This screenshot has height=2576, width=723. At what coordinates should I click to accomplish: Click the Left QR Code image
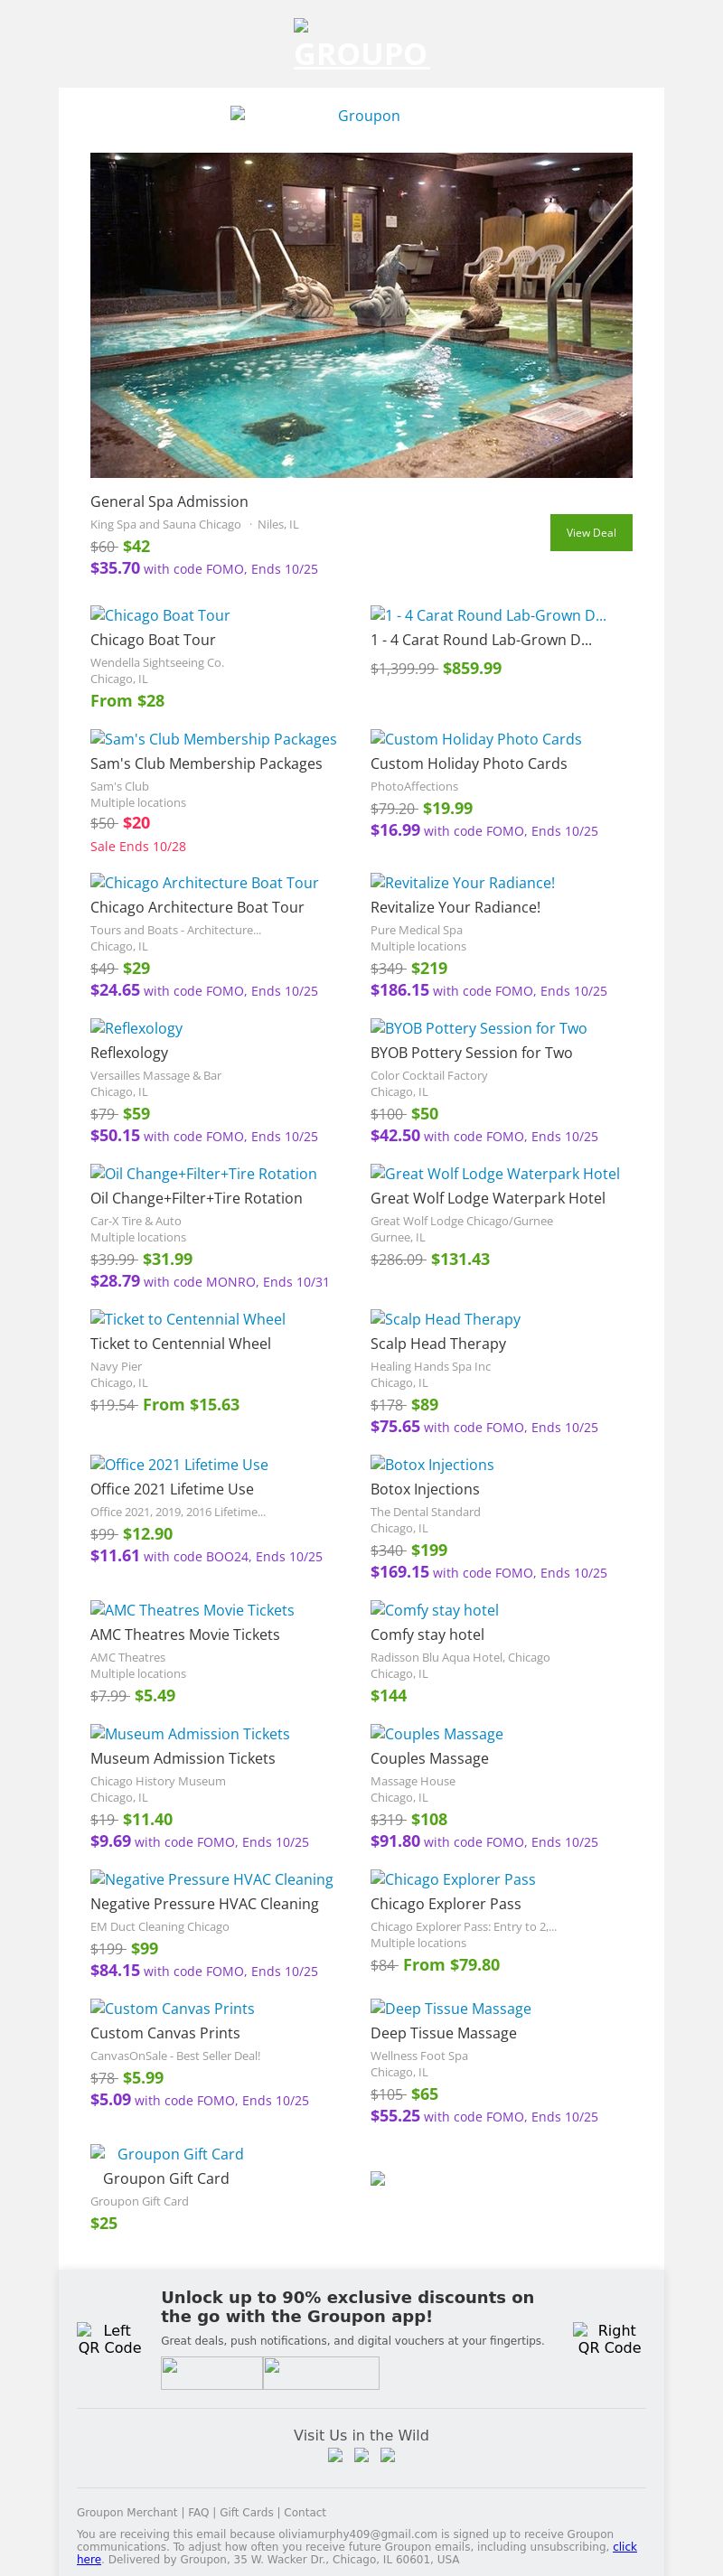click(110, 2339)
